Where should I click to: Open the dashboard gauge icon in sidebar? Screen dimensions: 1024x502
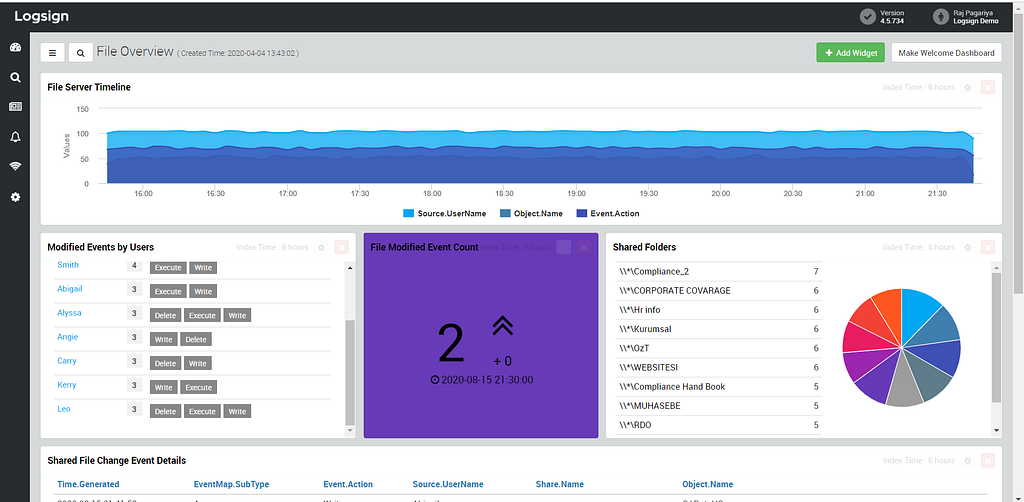15,47
